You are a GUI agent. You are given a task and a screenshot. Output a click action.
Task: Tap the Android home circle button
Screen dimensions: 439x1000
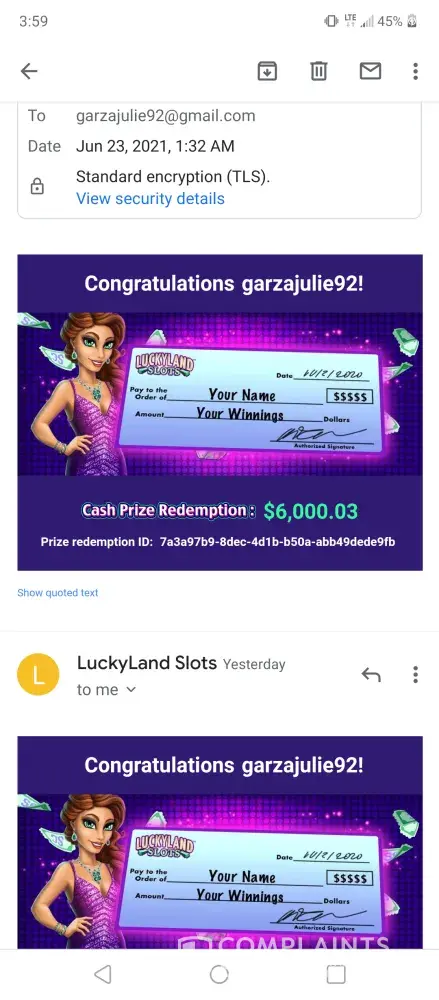pos(220,974)
